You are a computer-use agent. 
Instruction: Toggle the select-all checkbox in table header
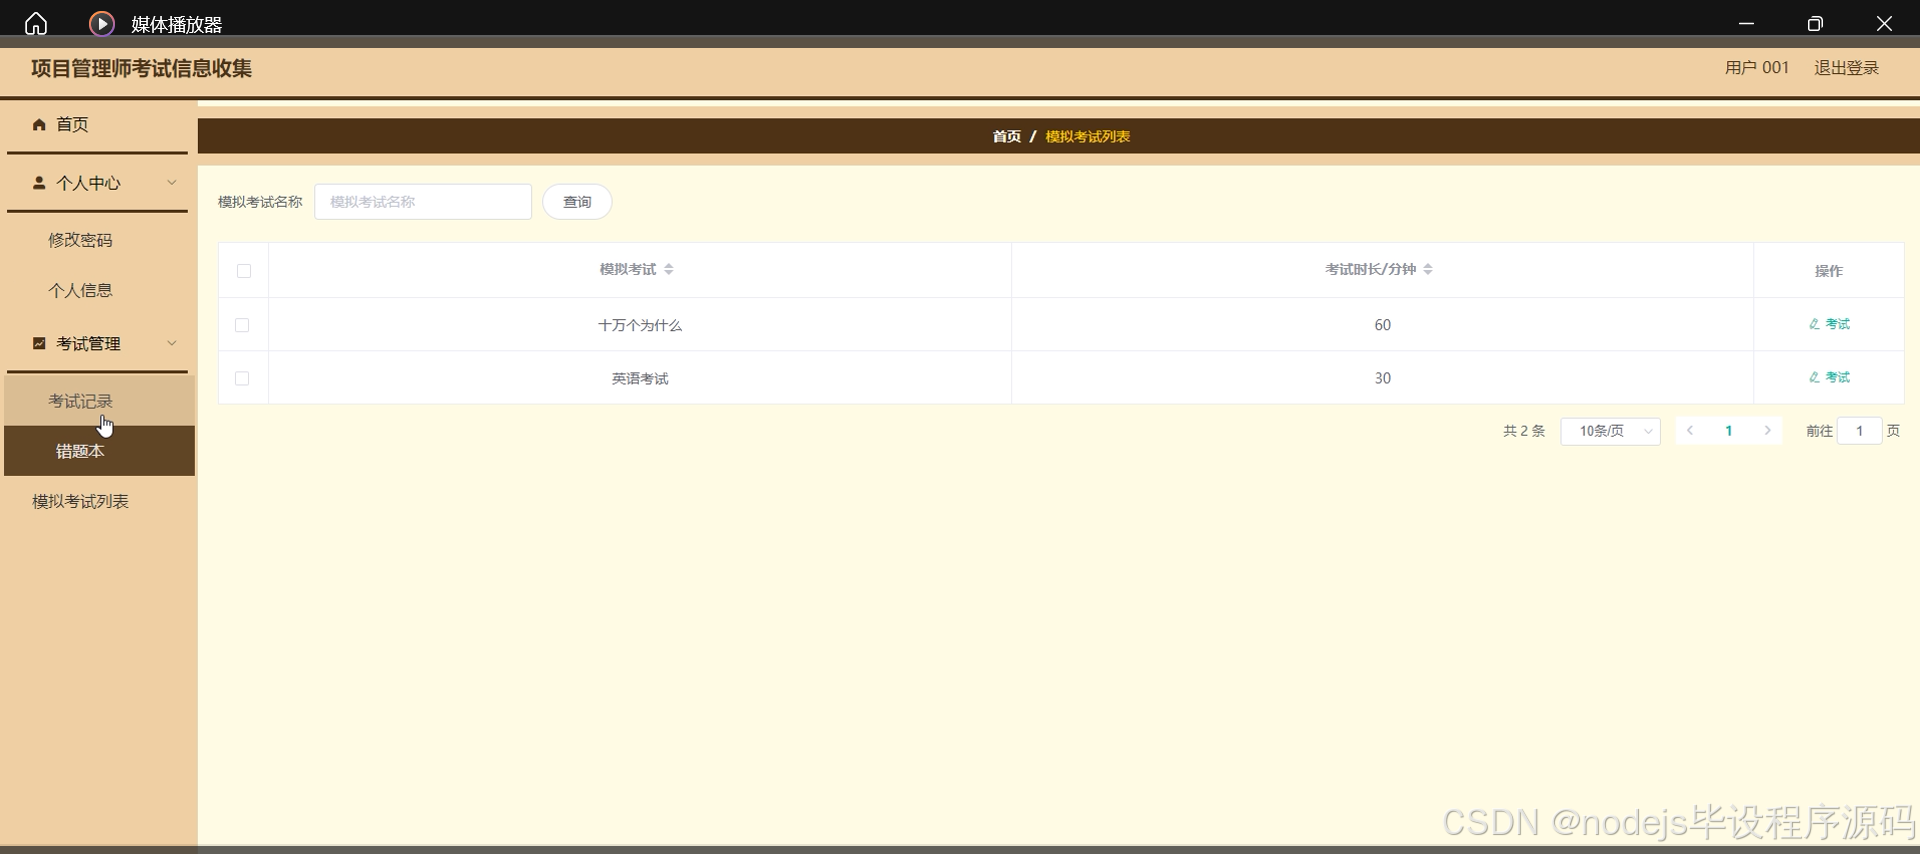point(244,271)
